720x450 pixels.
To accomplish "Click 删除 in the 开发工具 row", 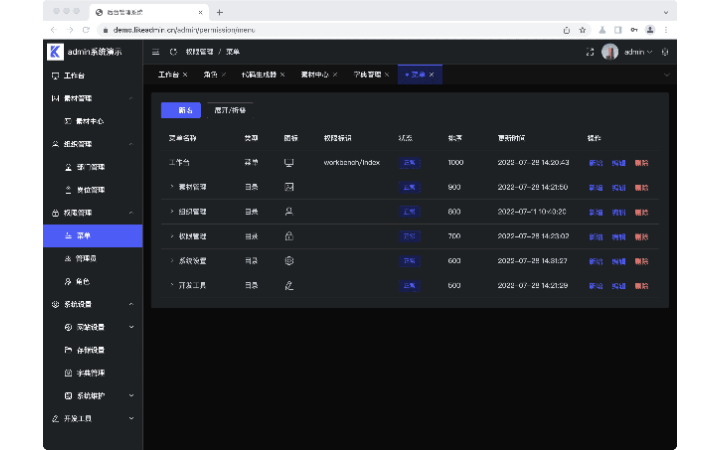I will click(x=641, y=285).
